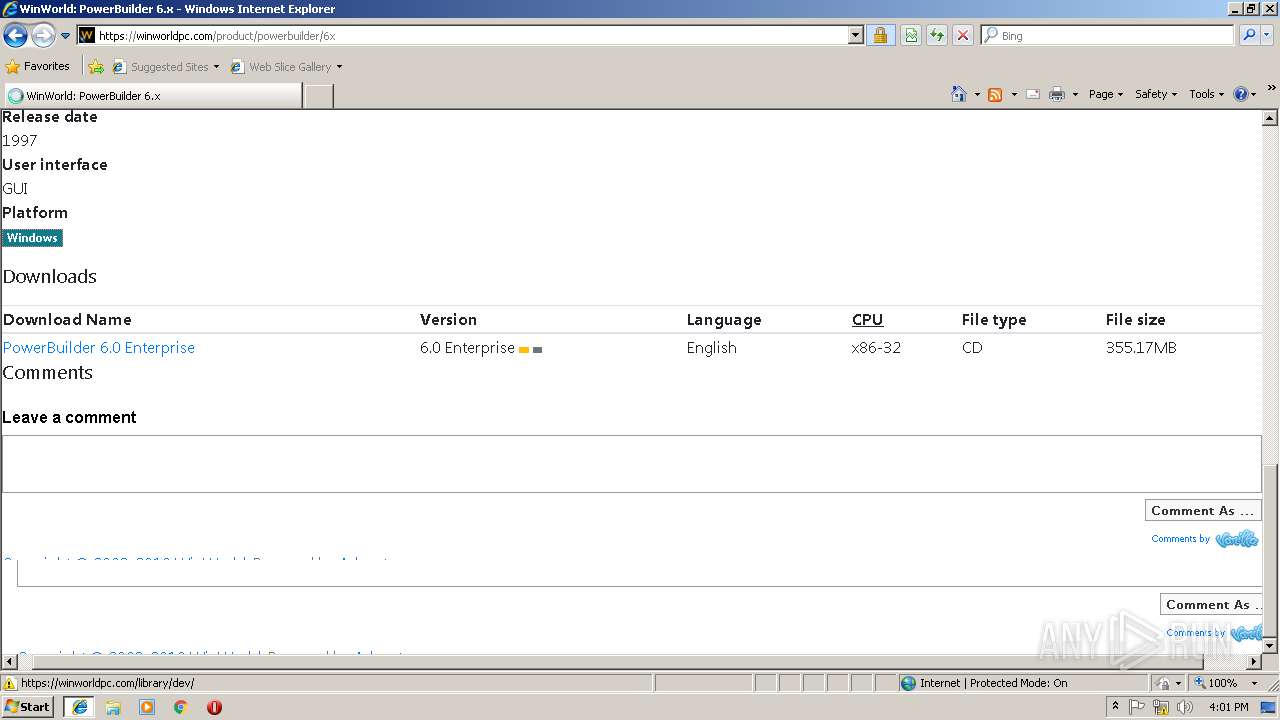Open the Feeds dropdown arrow
This screenshot has width=1280, height=720.
coord(1014,94)
